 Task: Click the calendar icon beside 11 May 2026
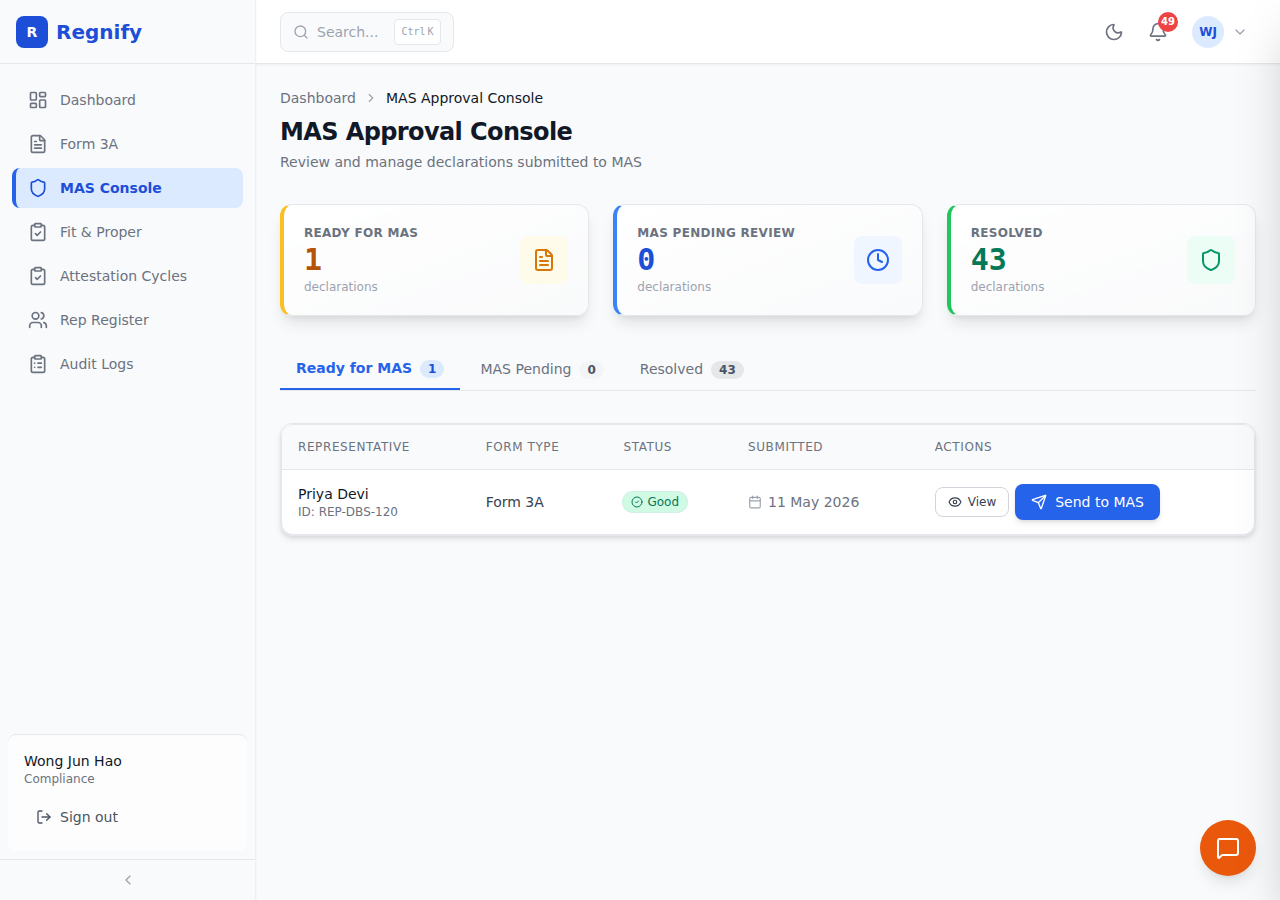point(755,502)
